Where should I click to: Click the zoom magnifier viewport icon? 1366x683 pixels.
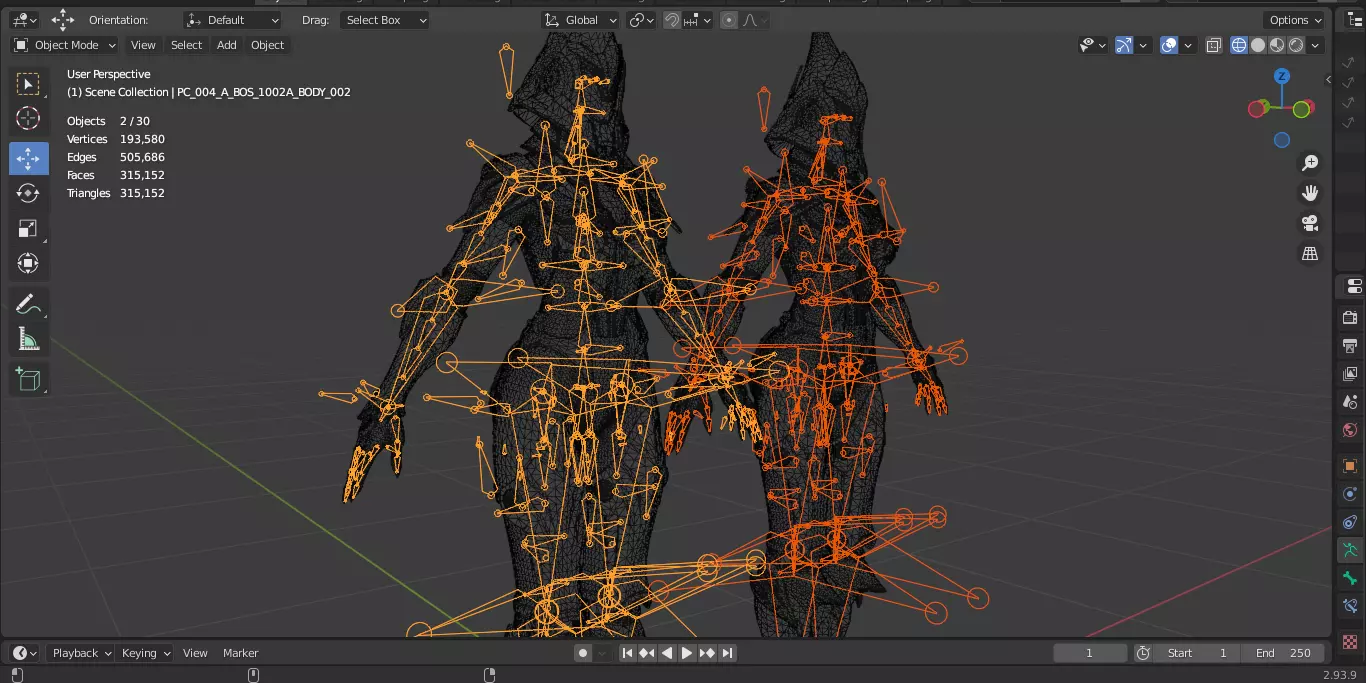1309,163
